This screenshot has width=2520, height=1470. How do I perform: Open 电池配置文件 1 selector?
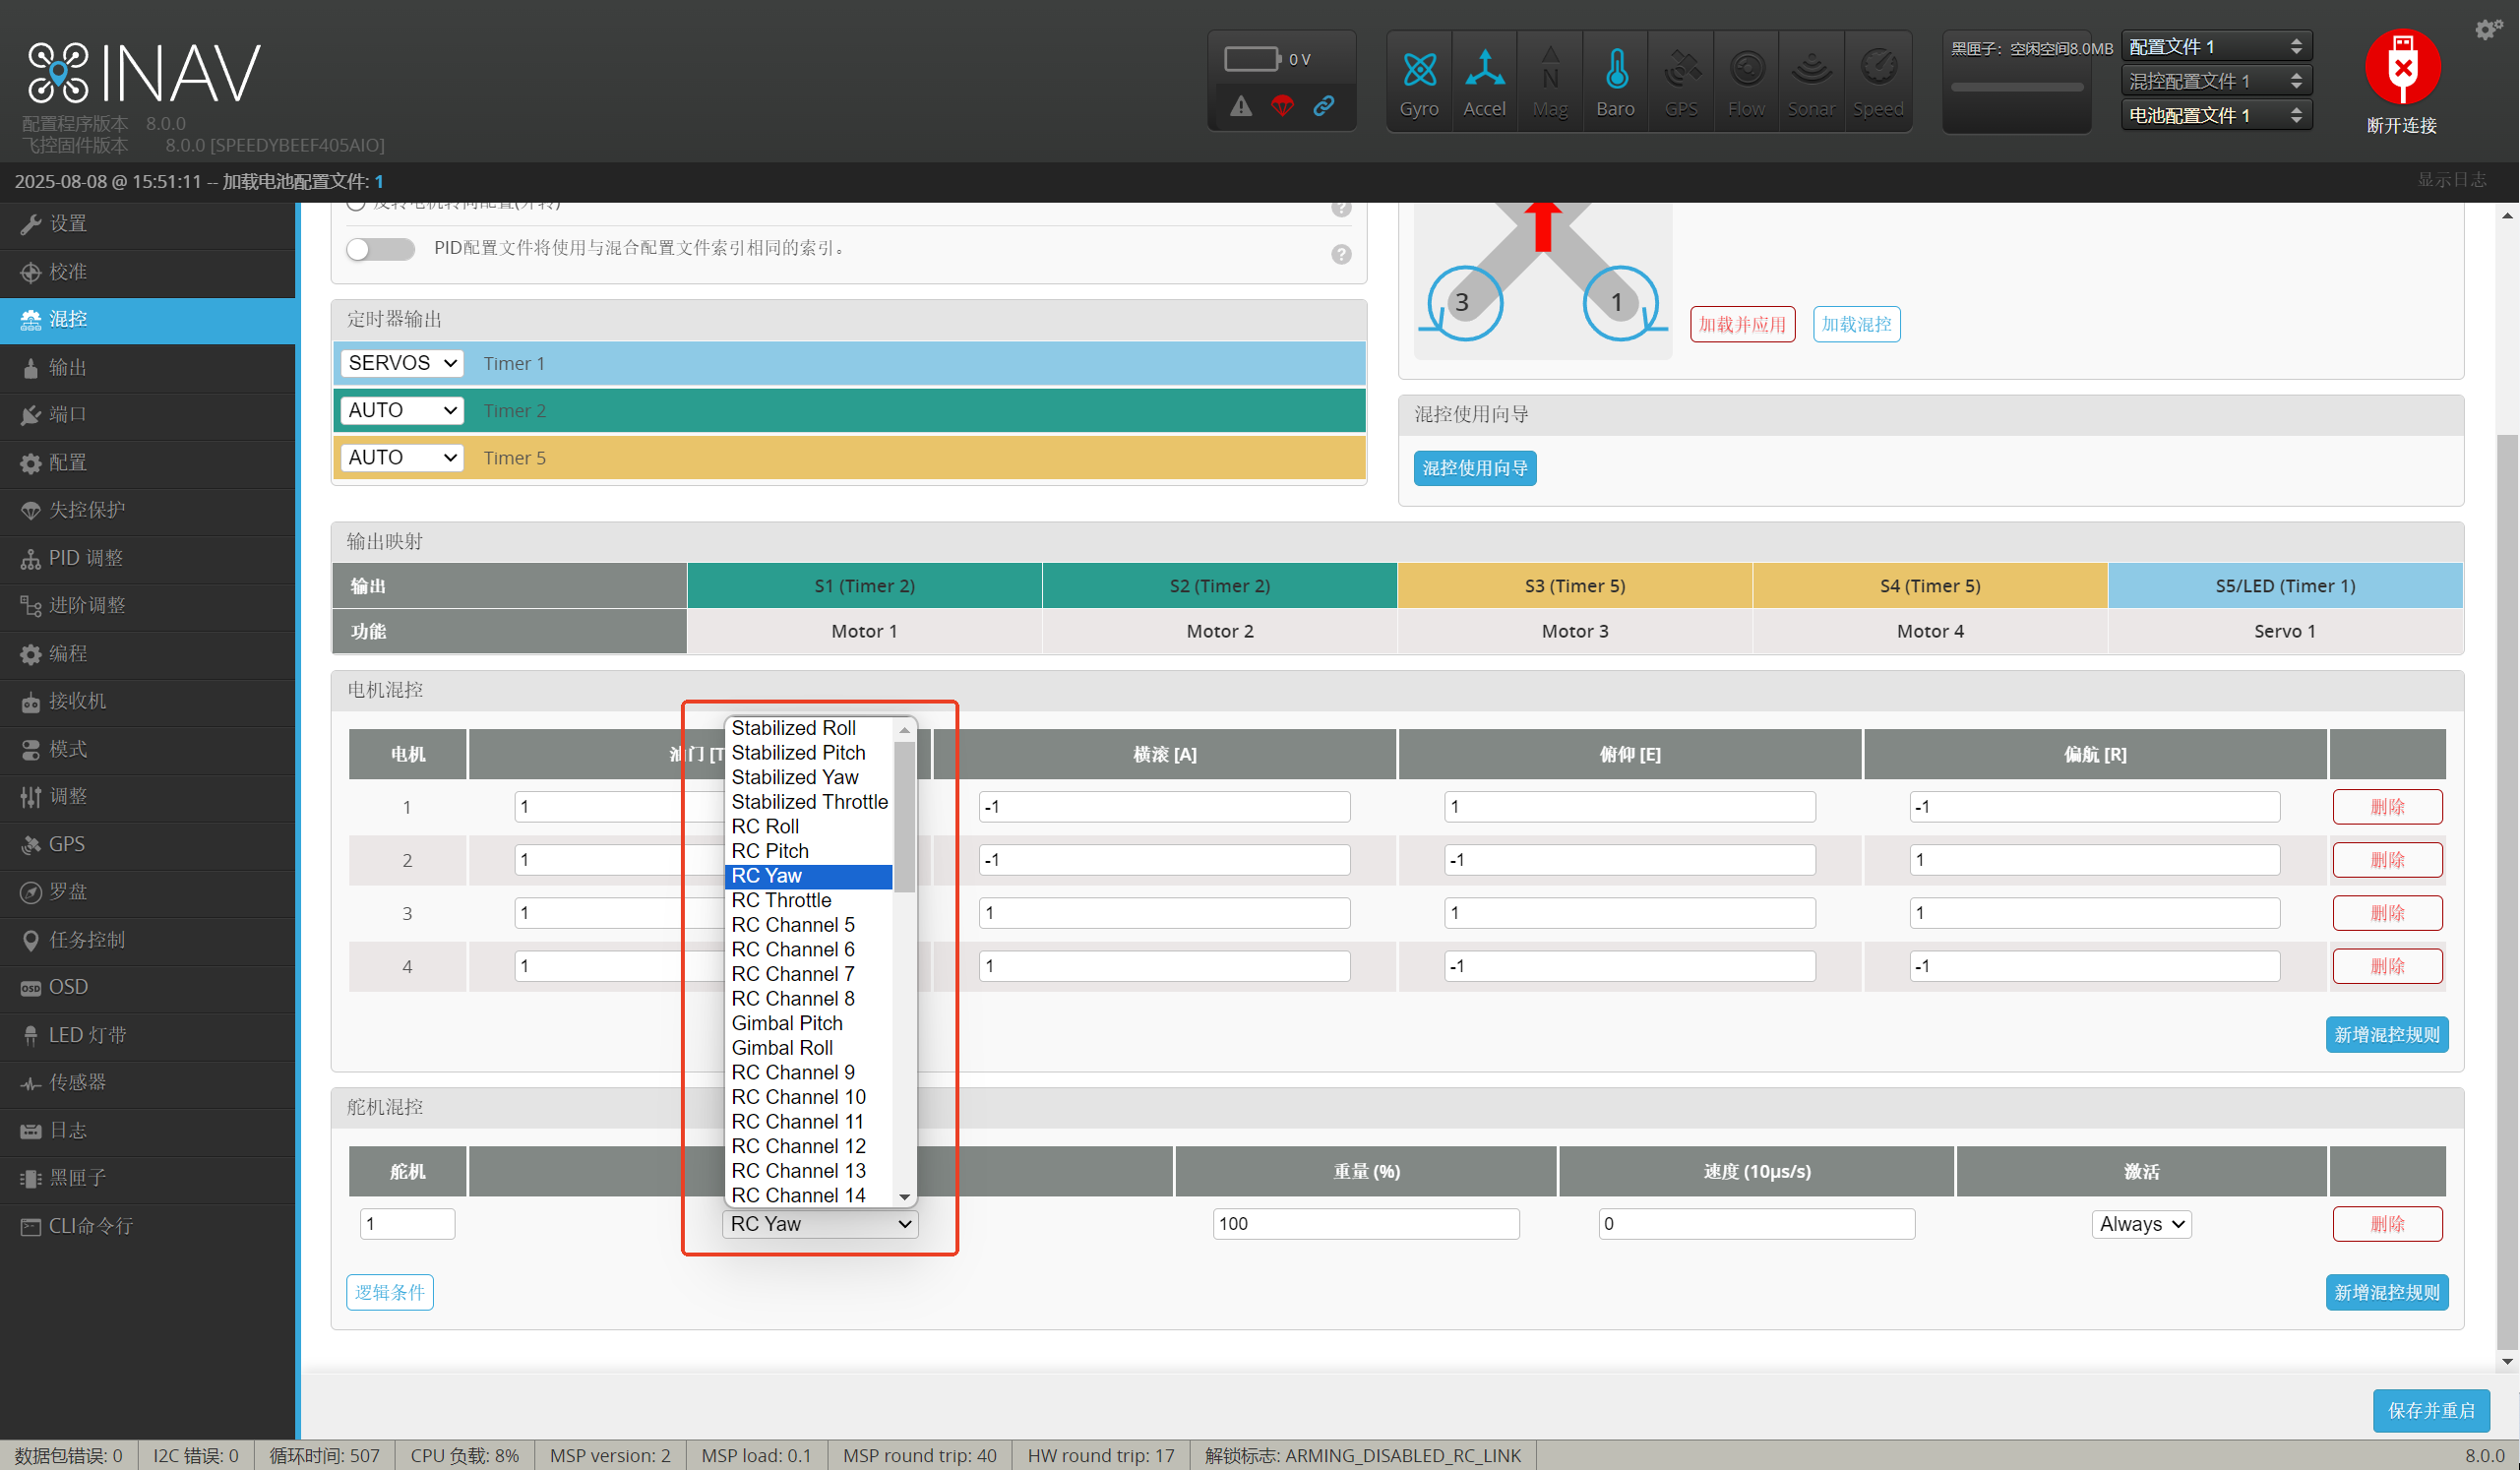(2216, 115)
